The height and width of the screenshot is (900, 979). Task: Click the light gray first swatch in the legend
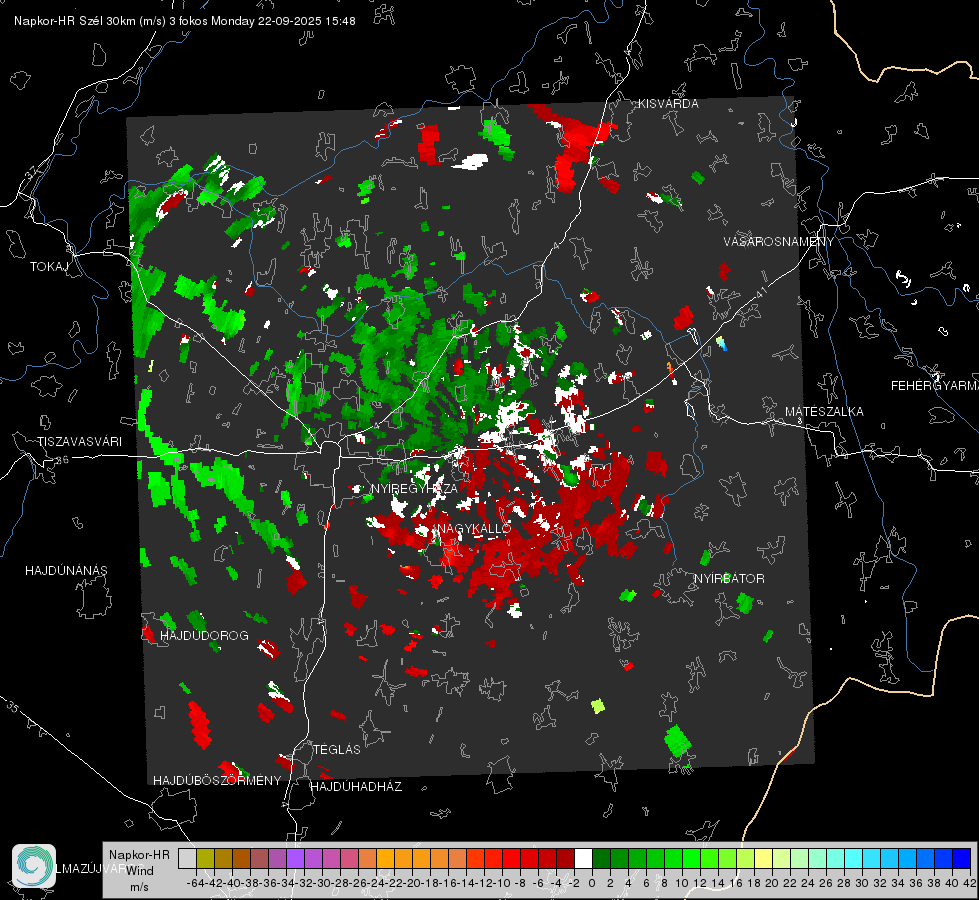click(x=187, y=859)
